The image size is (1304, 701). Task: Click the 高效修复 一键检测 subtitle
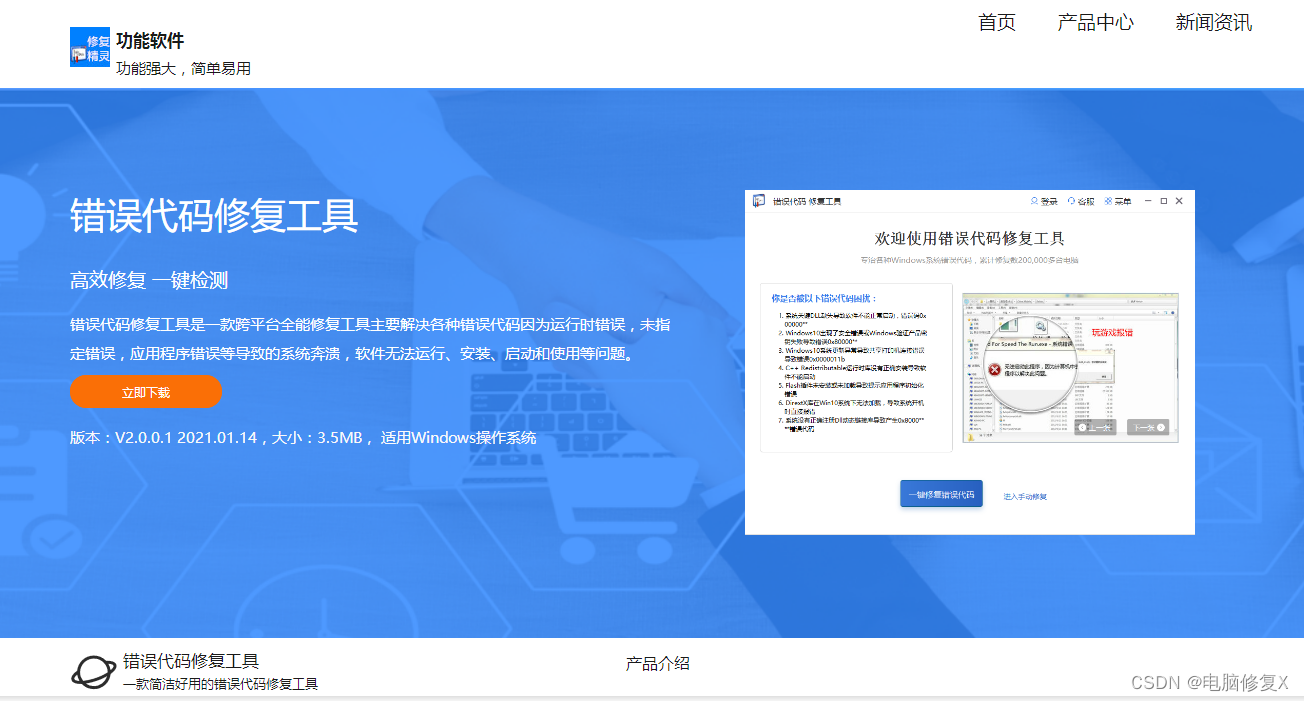149,280
